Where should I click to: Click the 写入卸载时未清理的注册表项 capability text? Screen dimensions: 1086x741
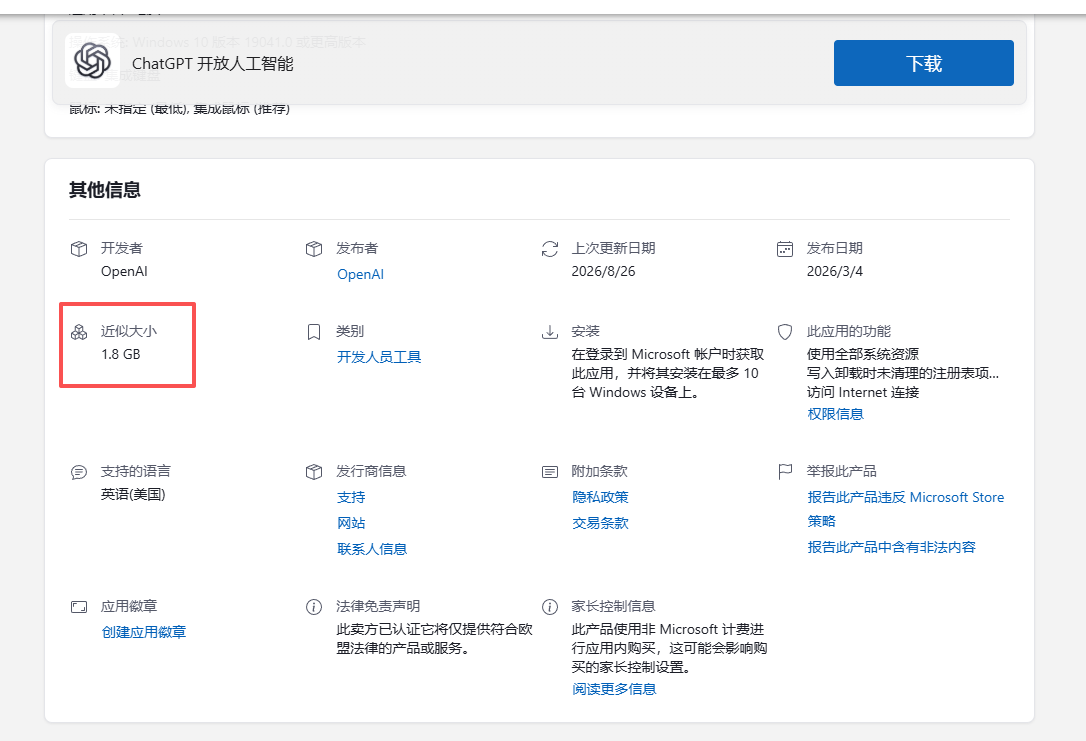903,373
